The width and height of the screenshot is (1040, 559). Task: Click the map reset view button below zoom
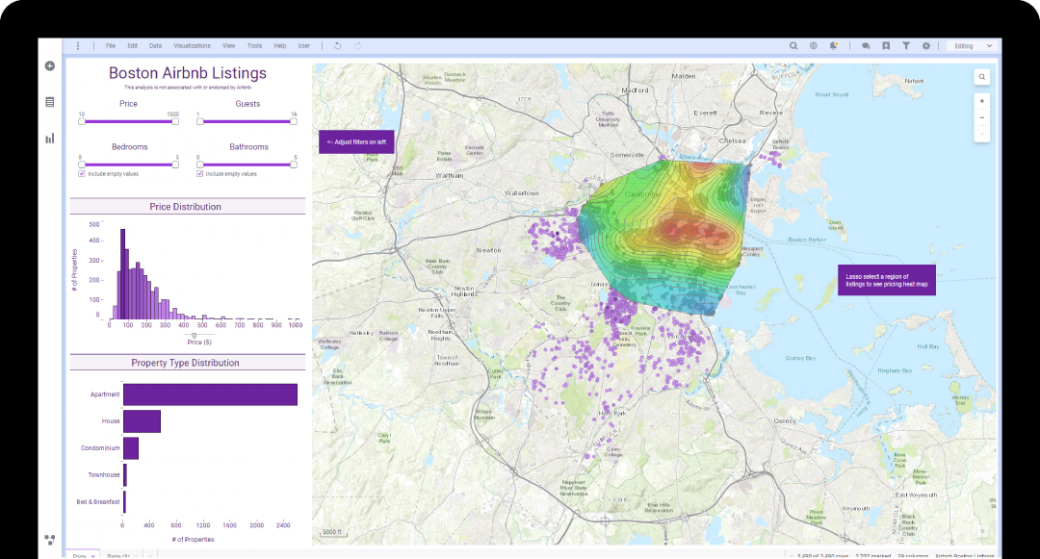(x=982, y=133)
